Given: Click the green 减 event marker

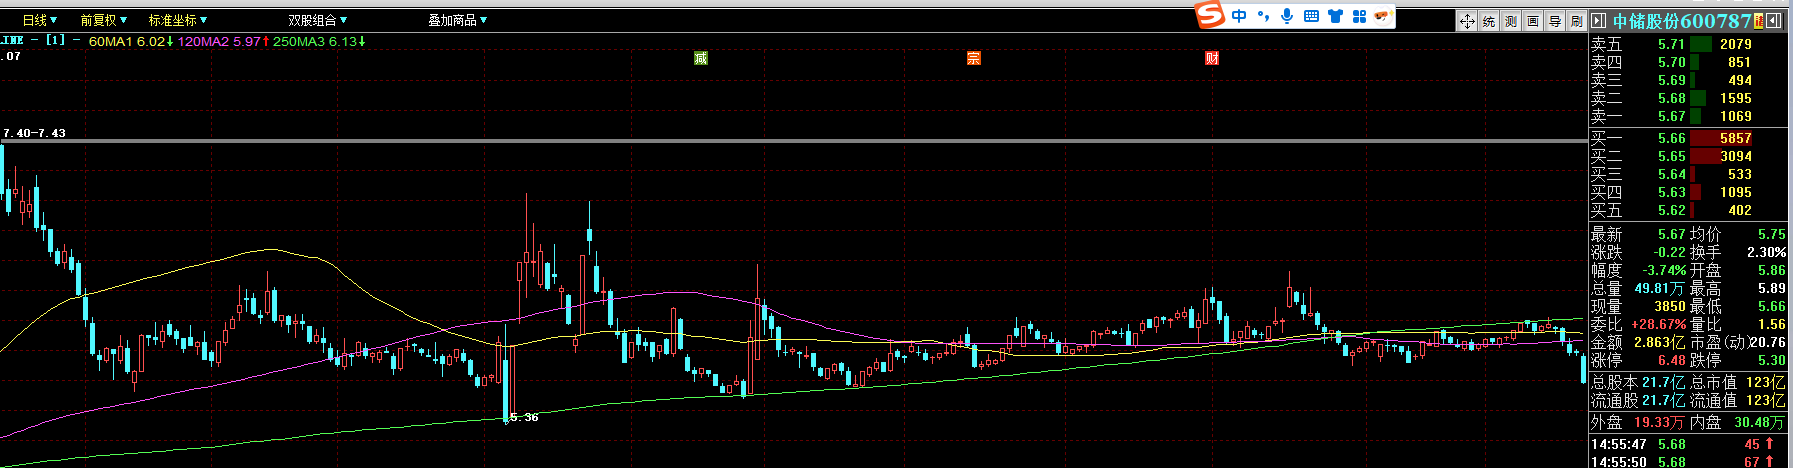Looking at the screenshot, I should [701, 58].
